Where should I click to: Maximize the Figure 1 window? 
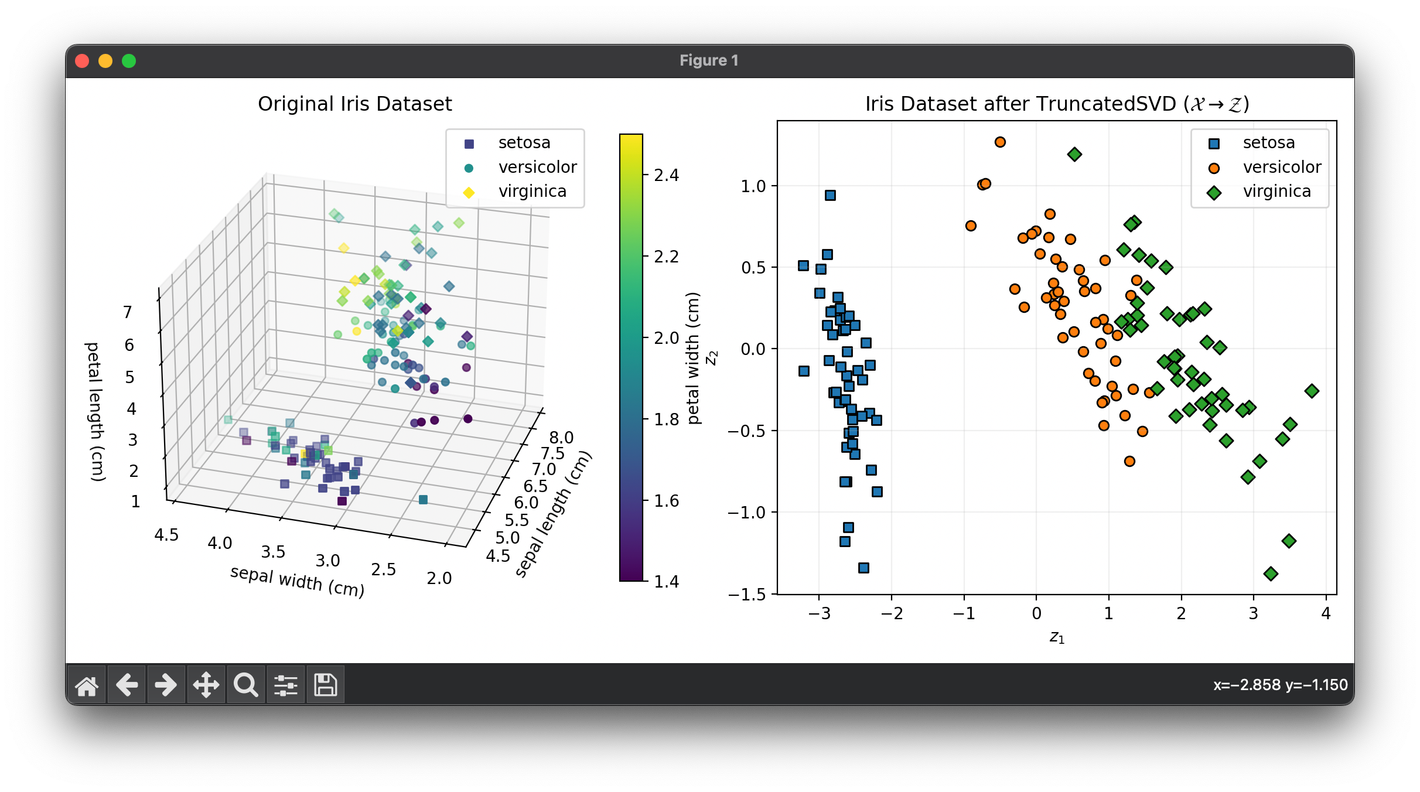128,61
